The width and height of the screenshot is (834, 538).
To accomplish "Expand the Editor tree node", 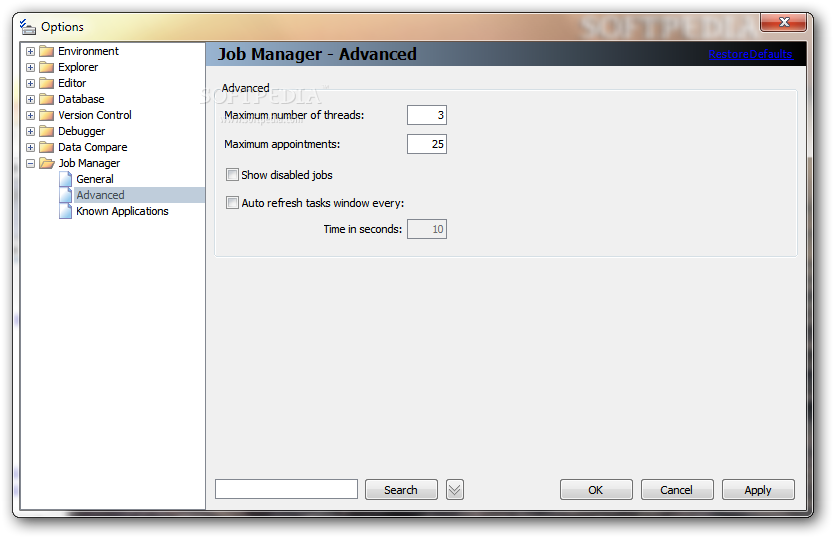I will point(30,84).
